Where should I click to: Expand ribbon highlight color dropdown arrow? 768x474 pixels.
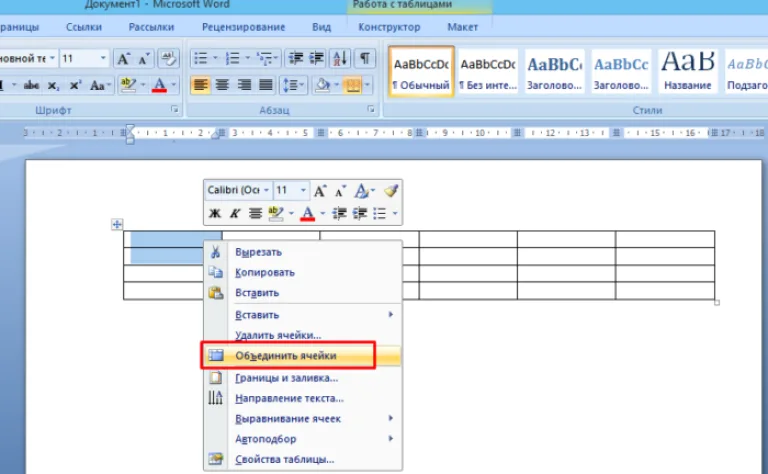143,85
